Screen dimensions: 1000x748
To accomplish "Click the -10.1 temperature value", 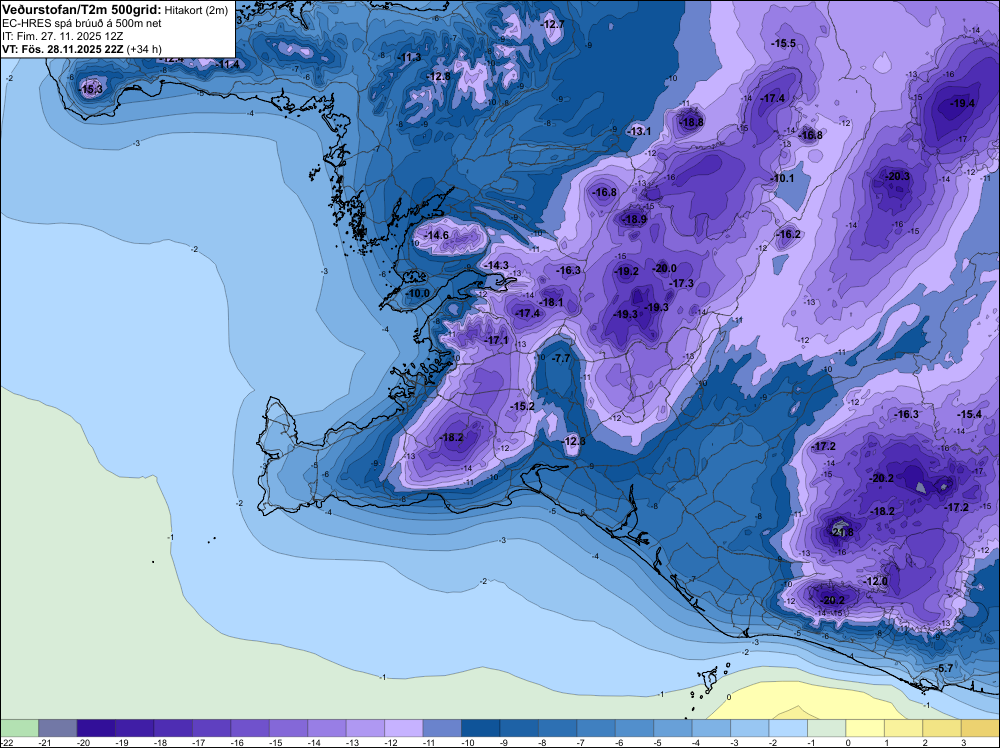I will point(783,179).
